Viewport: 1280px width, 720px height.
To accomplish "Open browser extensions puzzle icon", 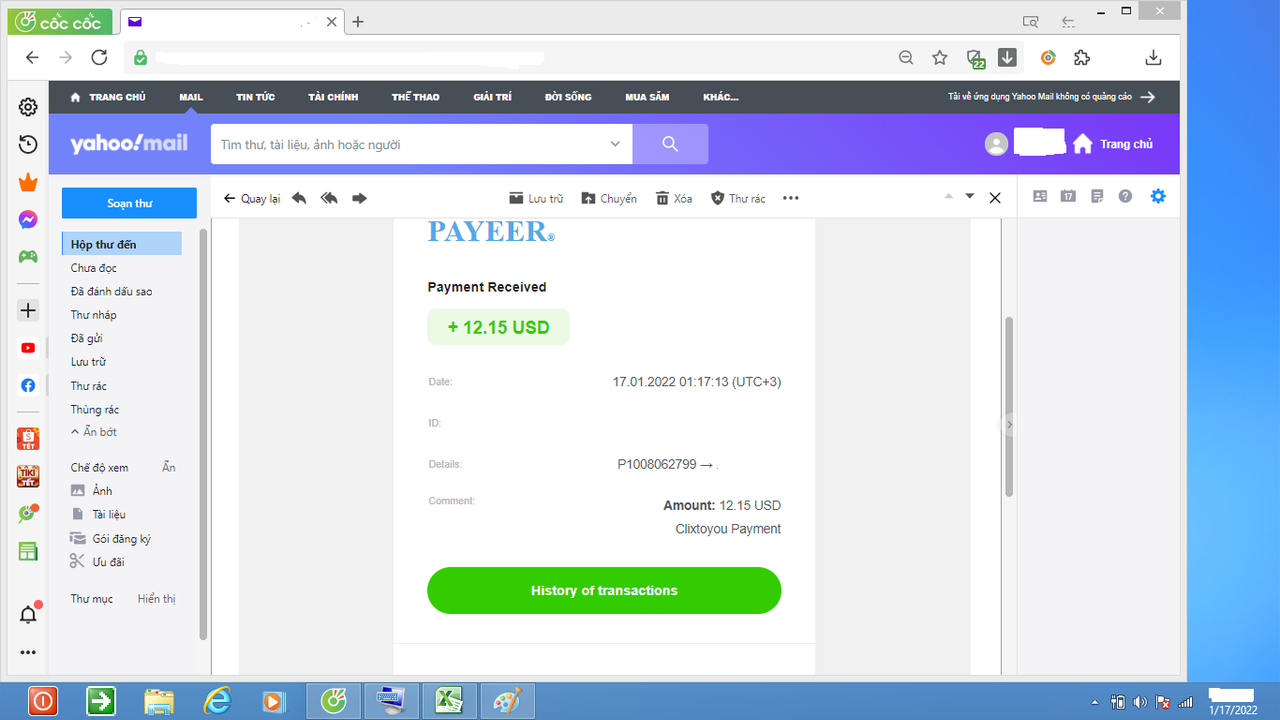I will click(1082, 58).
